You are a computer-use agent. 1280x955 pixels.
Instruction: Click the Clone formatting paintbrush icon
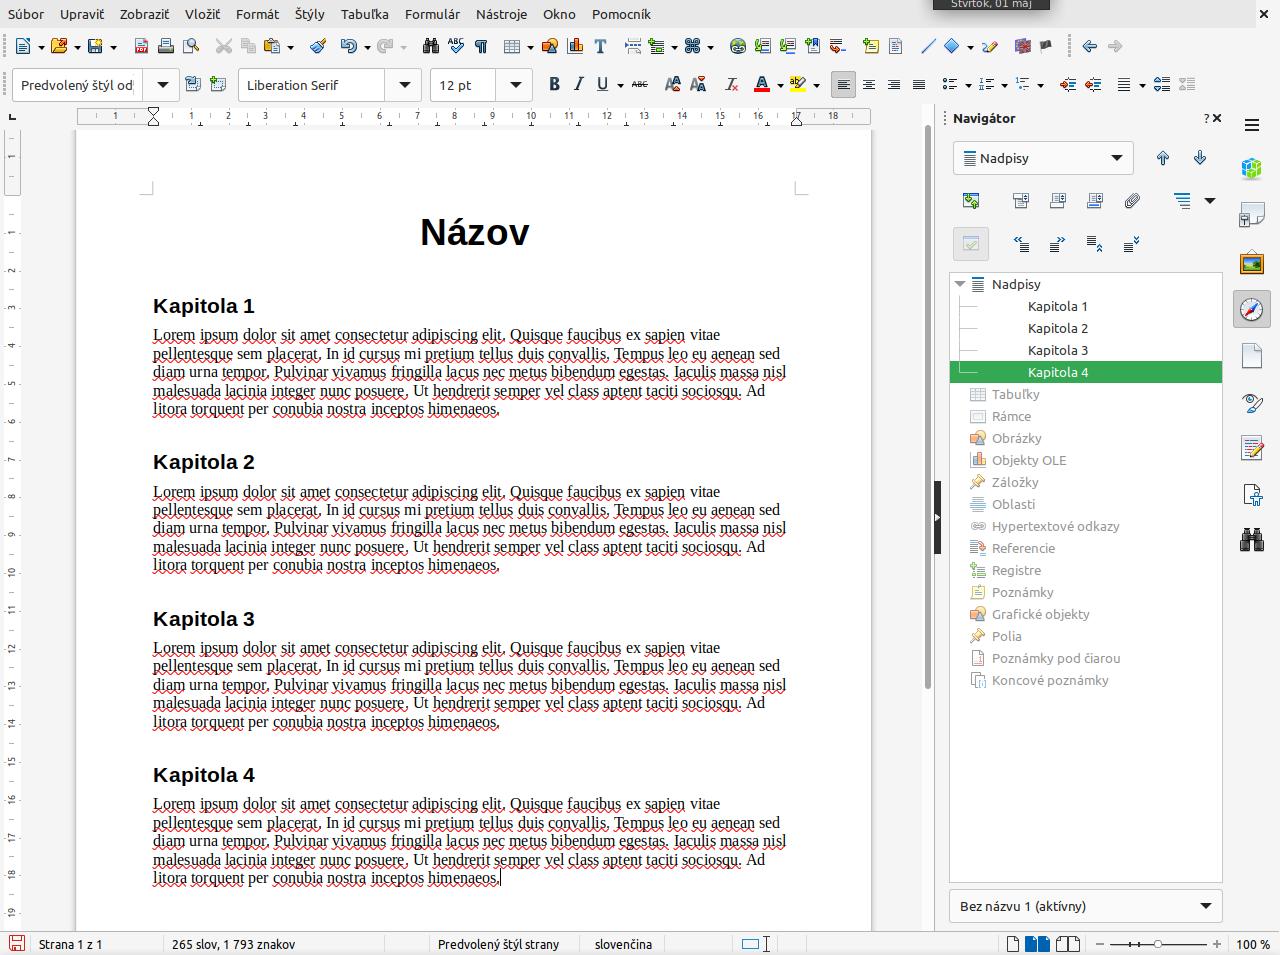click(318, 46)
